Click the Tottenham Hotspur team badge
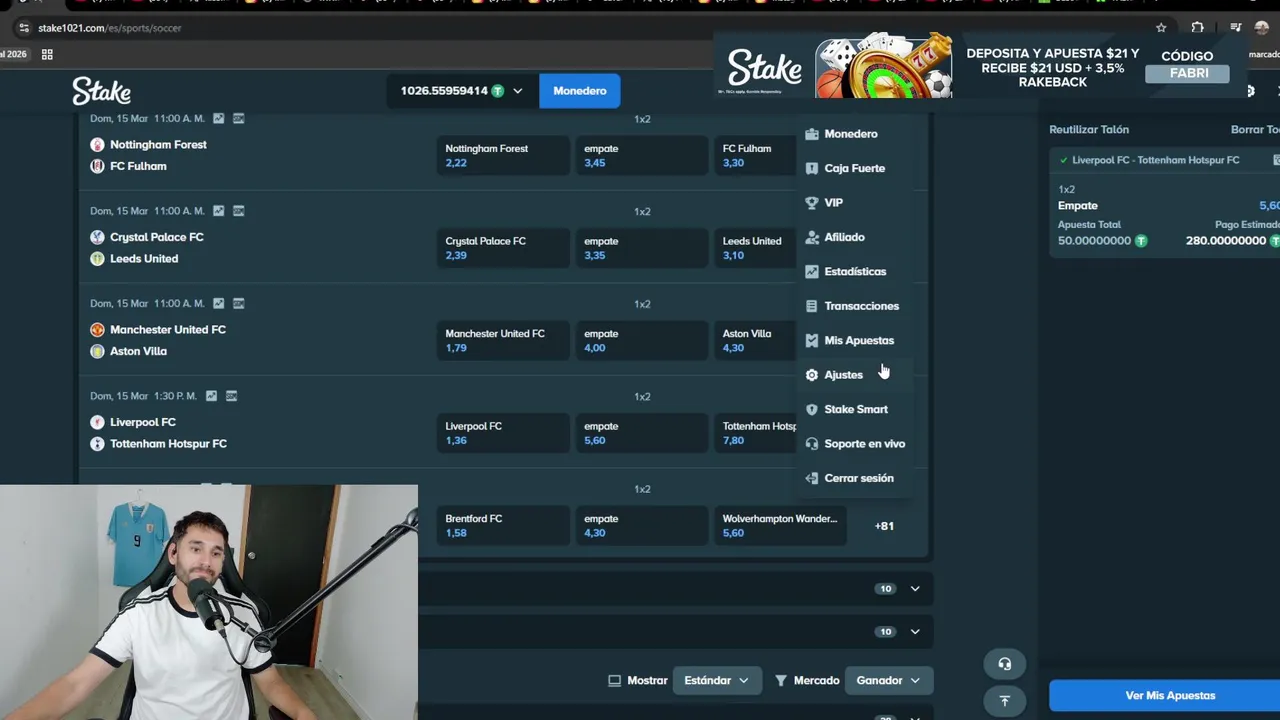The height and width of the screenshot is (720, 1280). point(97,444)
